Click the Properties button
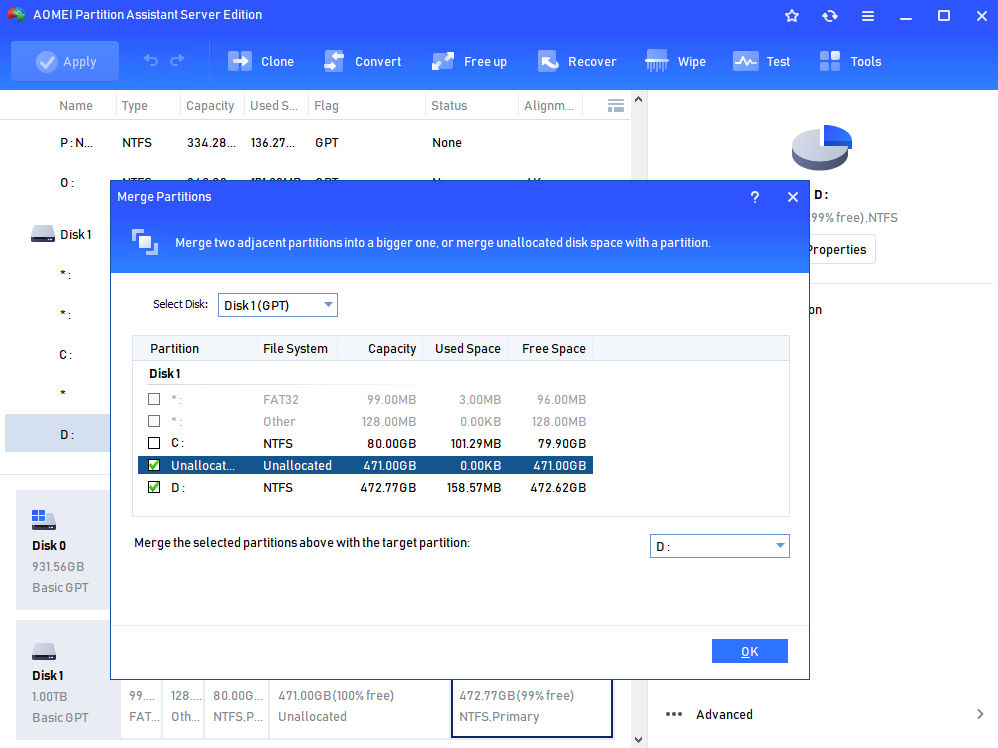The image size is (998, 748). click(x=841, y=250)
